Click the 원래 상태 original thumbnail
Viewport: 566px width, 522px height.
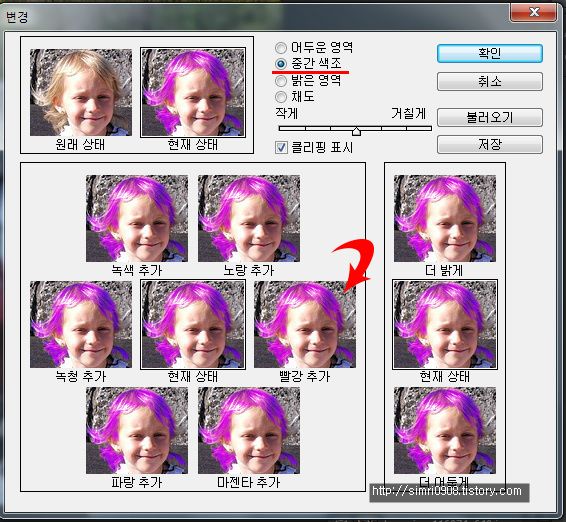click(81, 92)
